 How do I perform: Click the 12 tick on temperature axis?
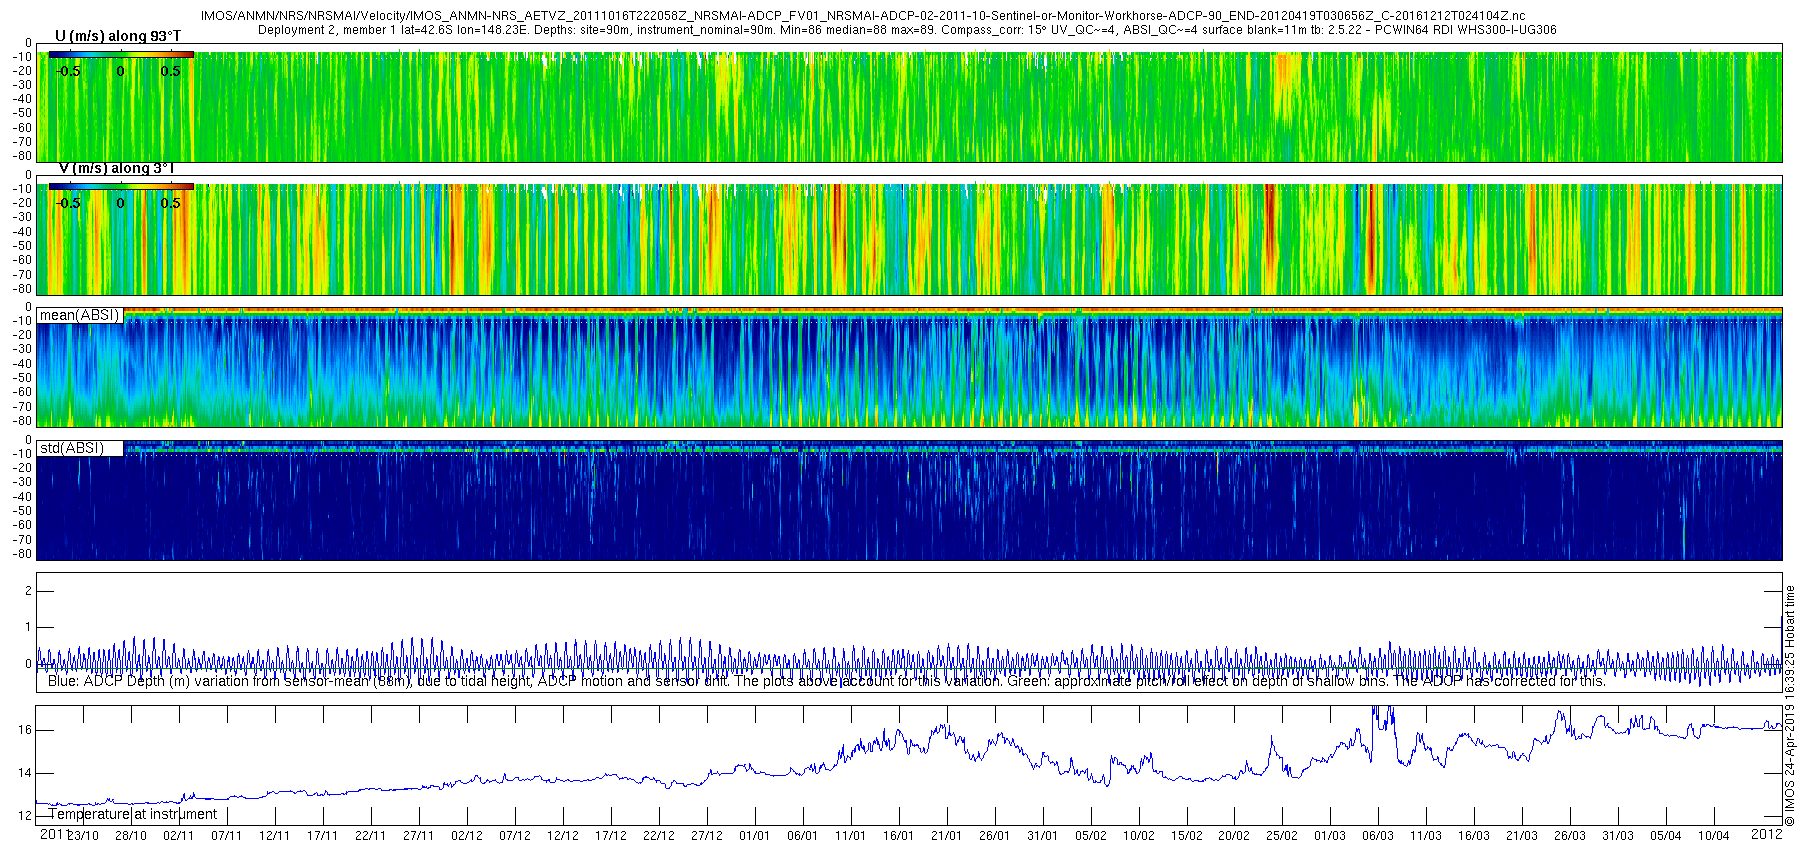tap(26, 816)
